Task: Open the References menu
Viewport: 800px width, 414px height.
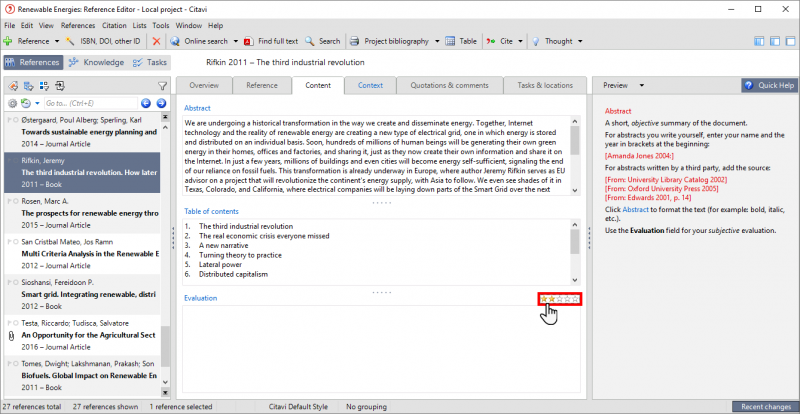Action: 78,26
